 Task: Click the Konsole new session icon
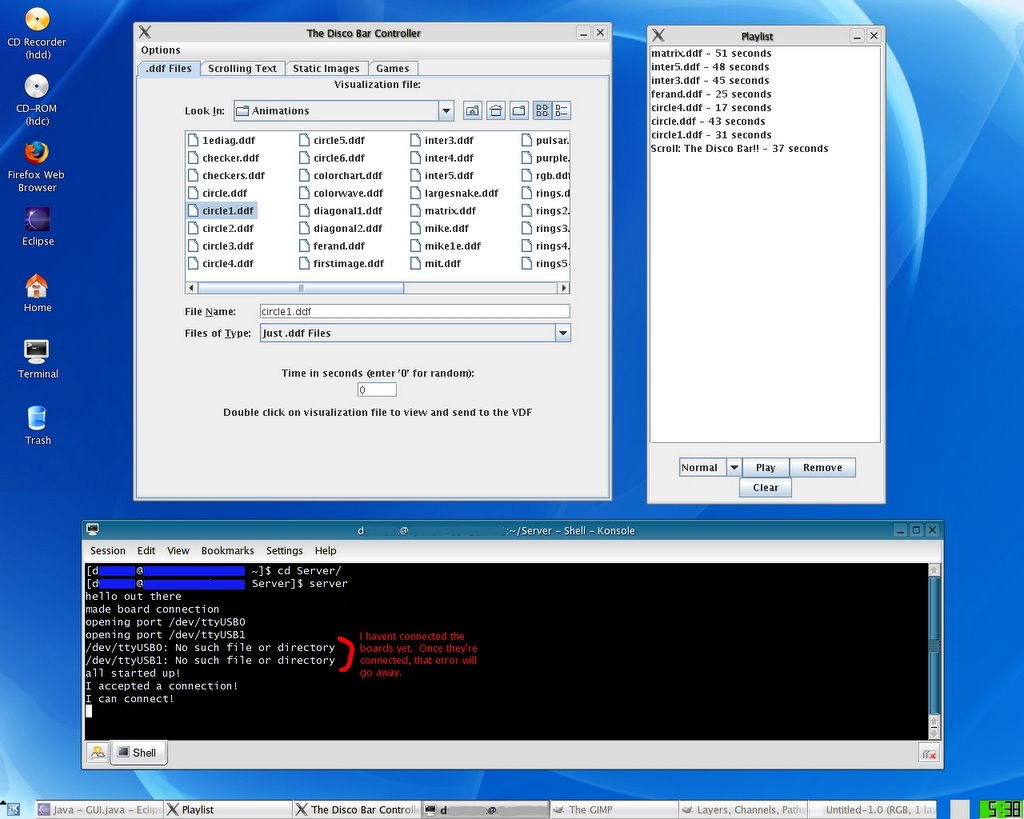pyautogui.click(x=96, y=753)
